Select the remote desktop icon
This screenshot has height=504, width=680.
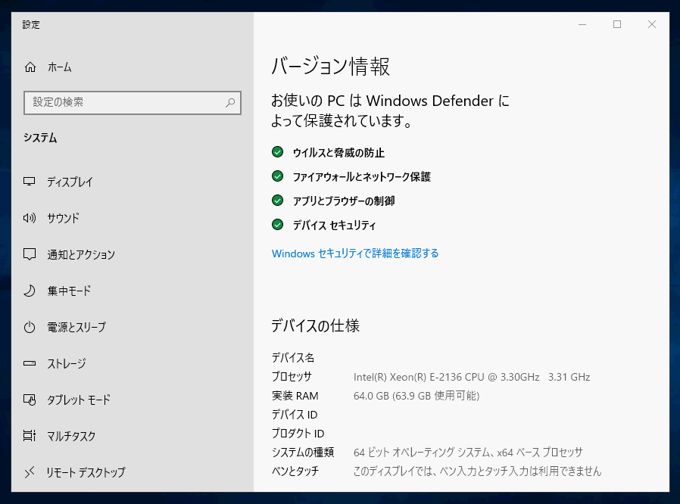pos(29,472)
